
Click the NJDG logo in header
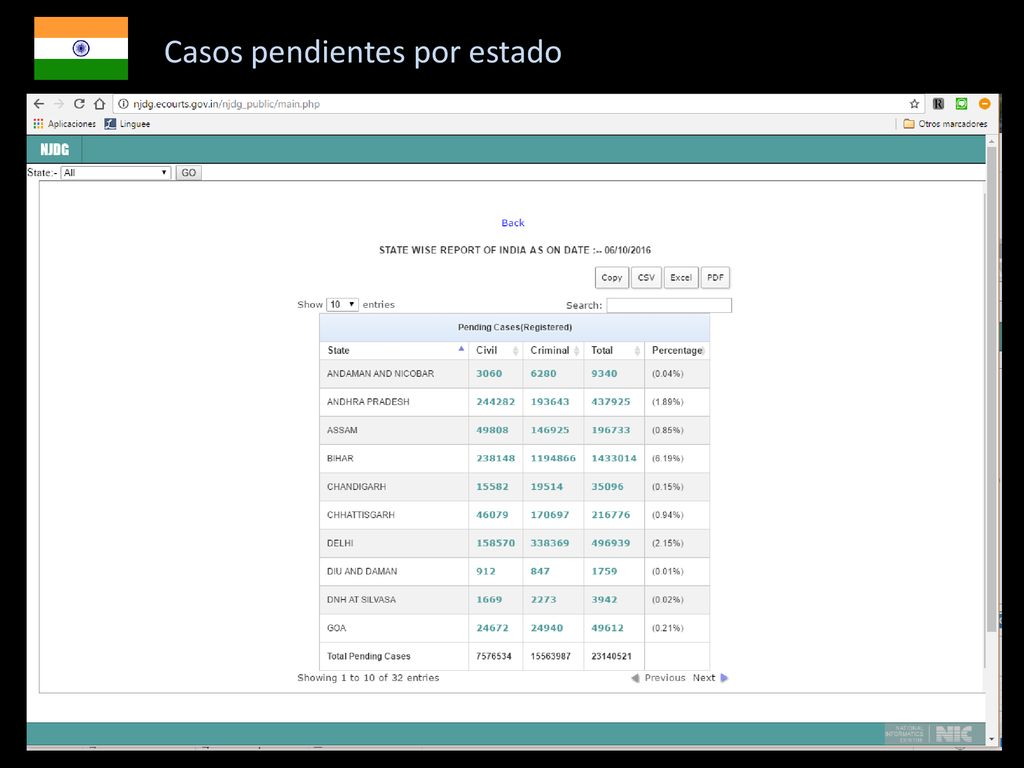[x=54, y=150]
